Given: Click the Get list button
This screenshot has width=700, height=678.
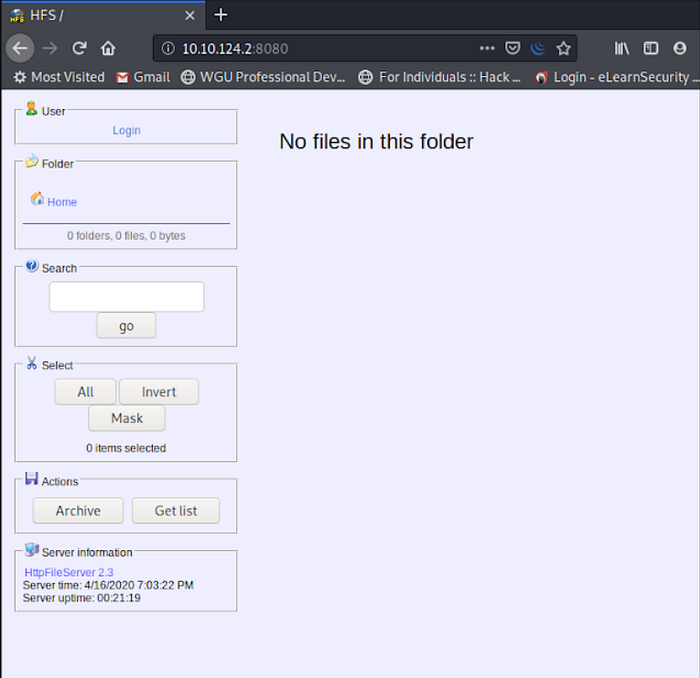Looking at the screenshot, I should click(x=176, y=511).
